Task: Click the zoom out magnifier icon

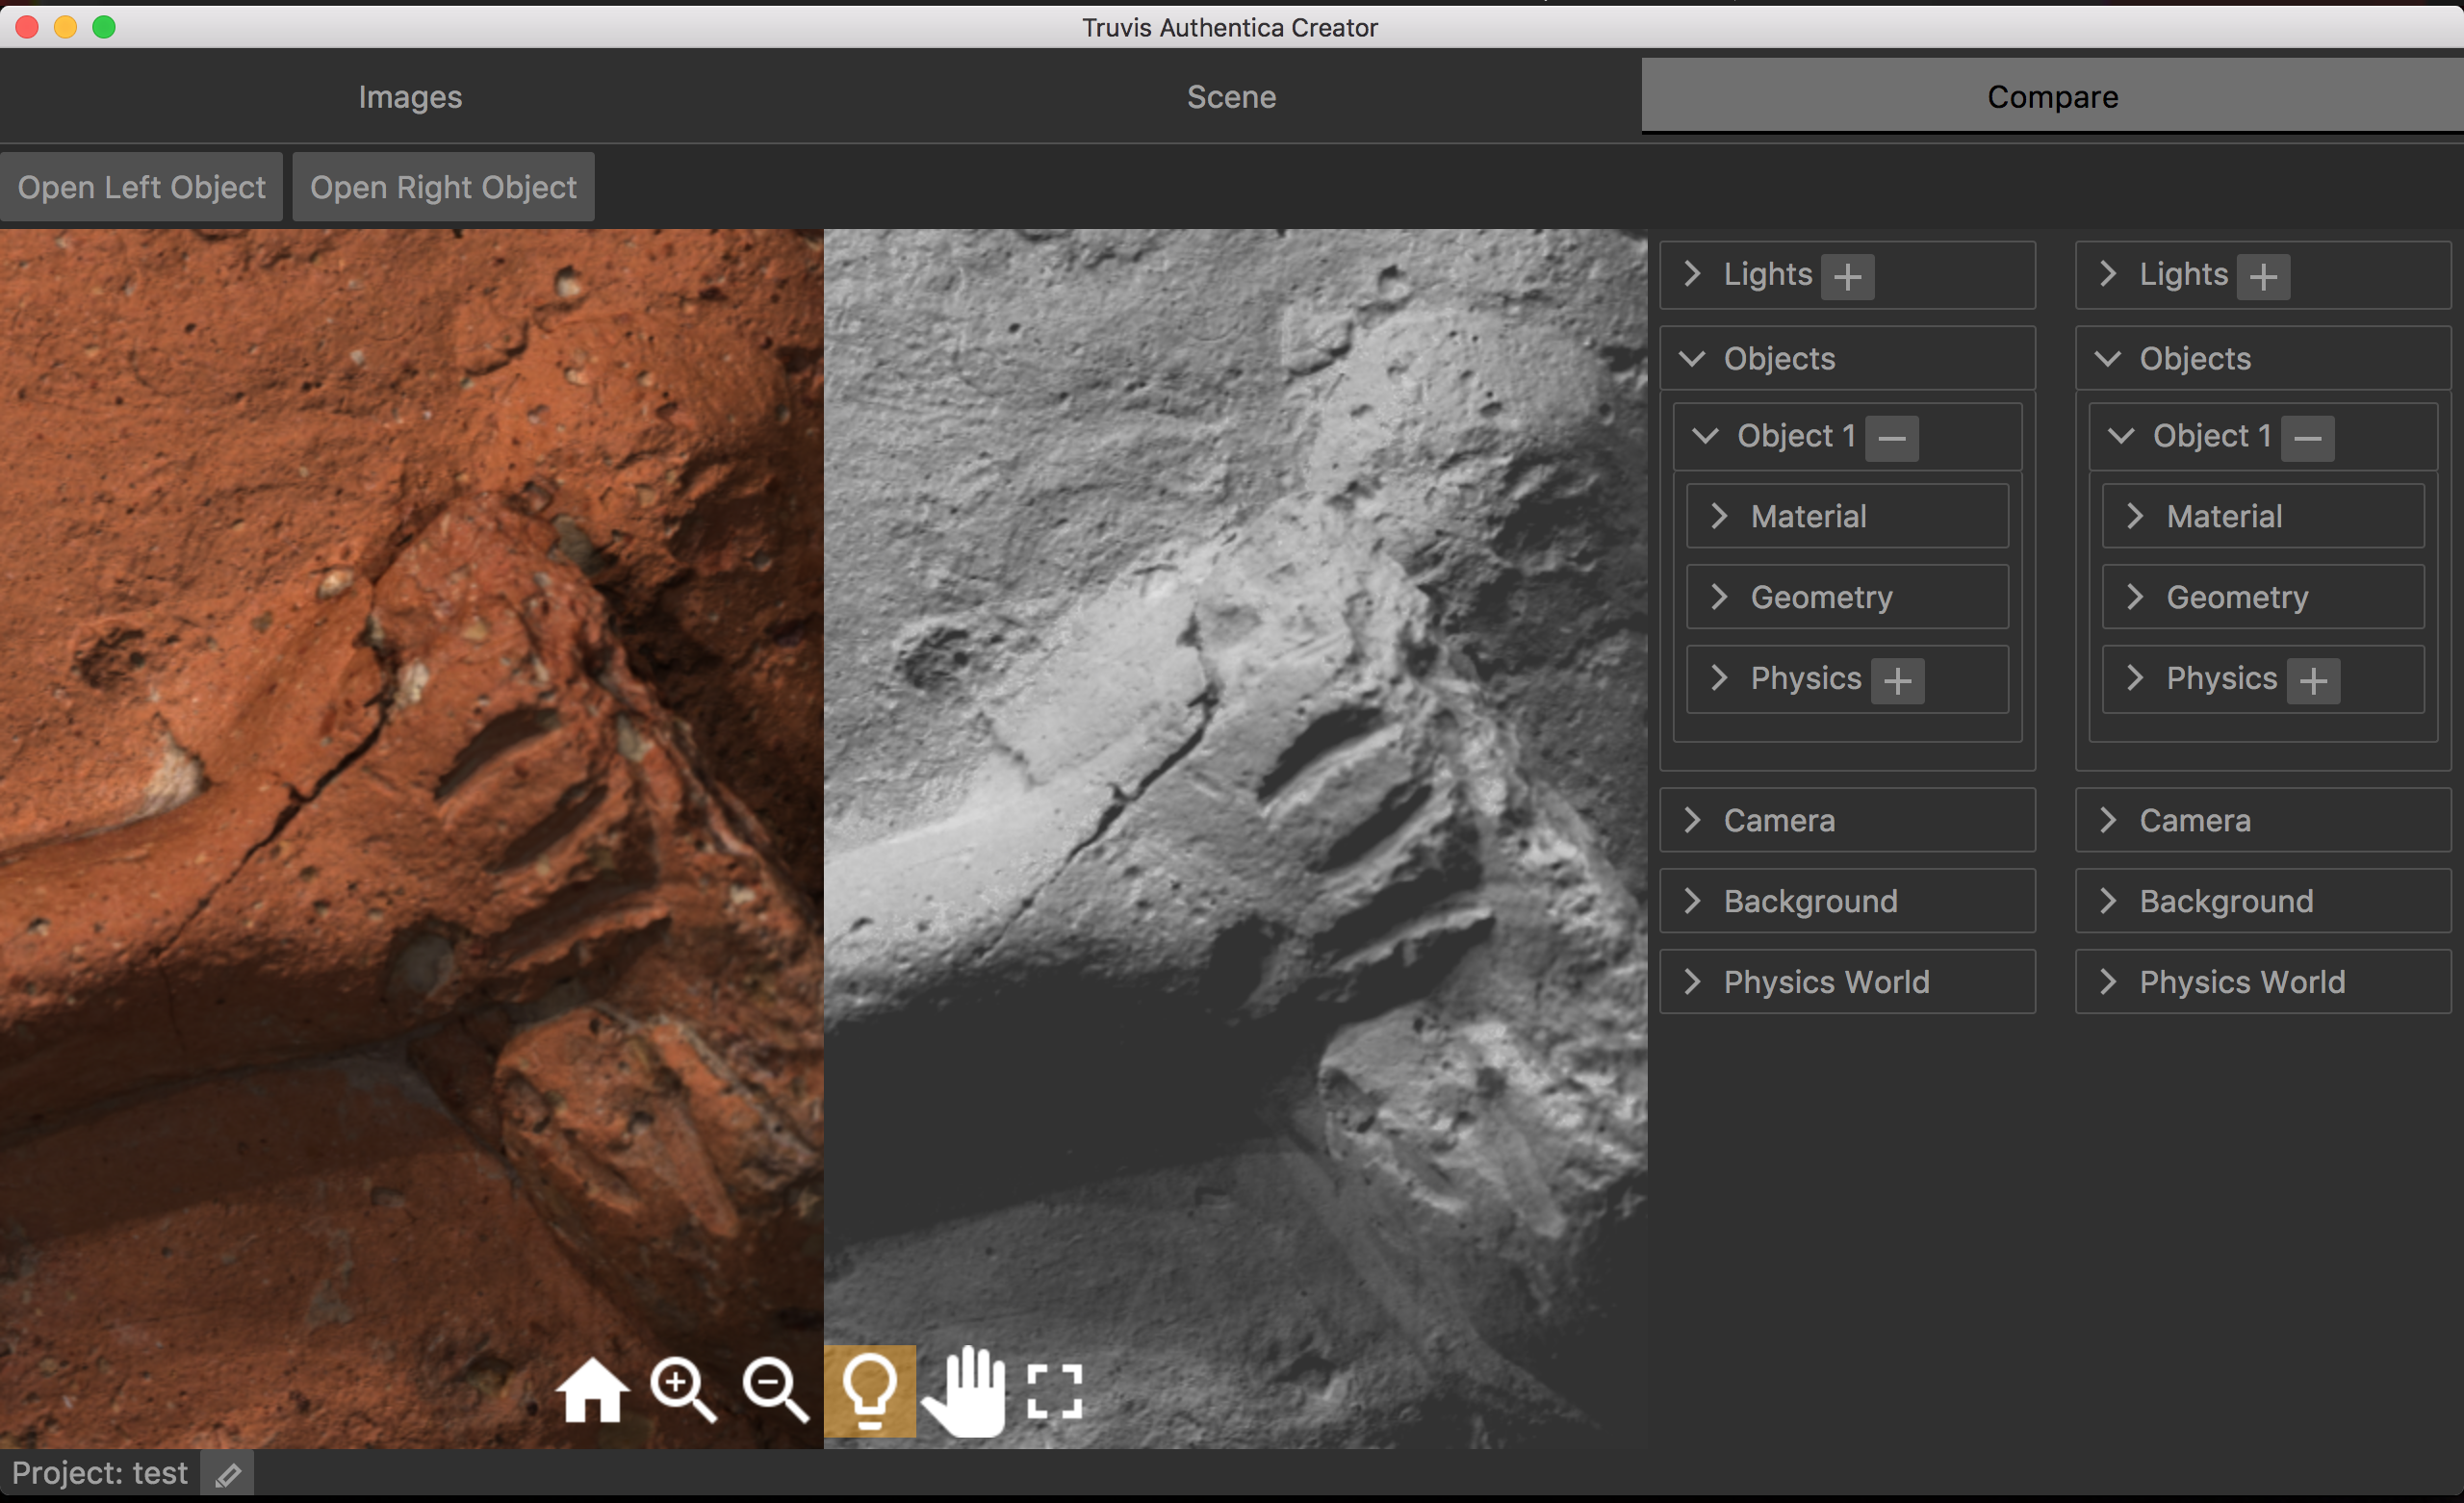Action: point(775,1390)
